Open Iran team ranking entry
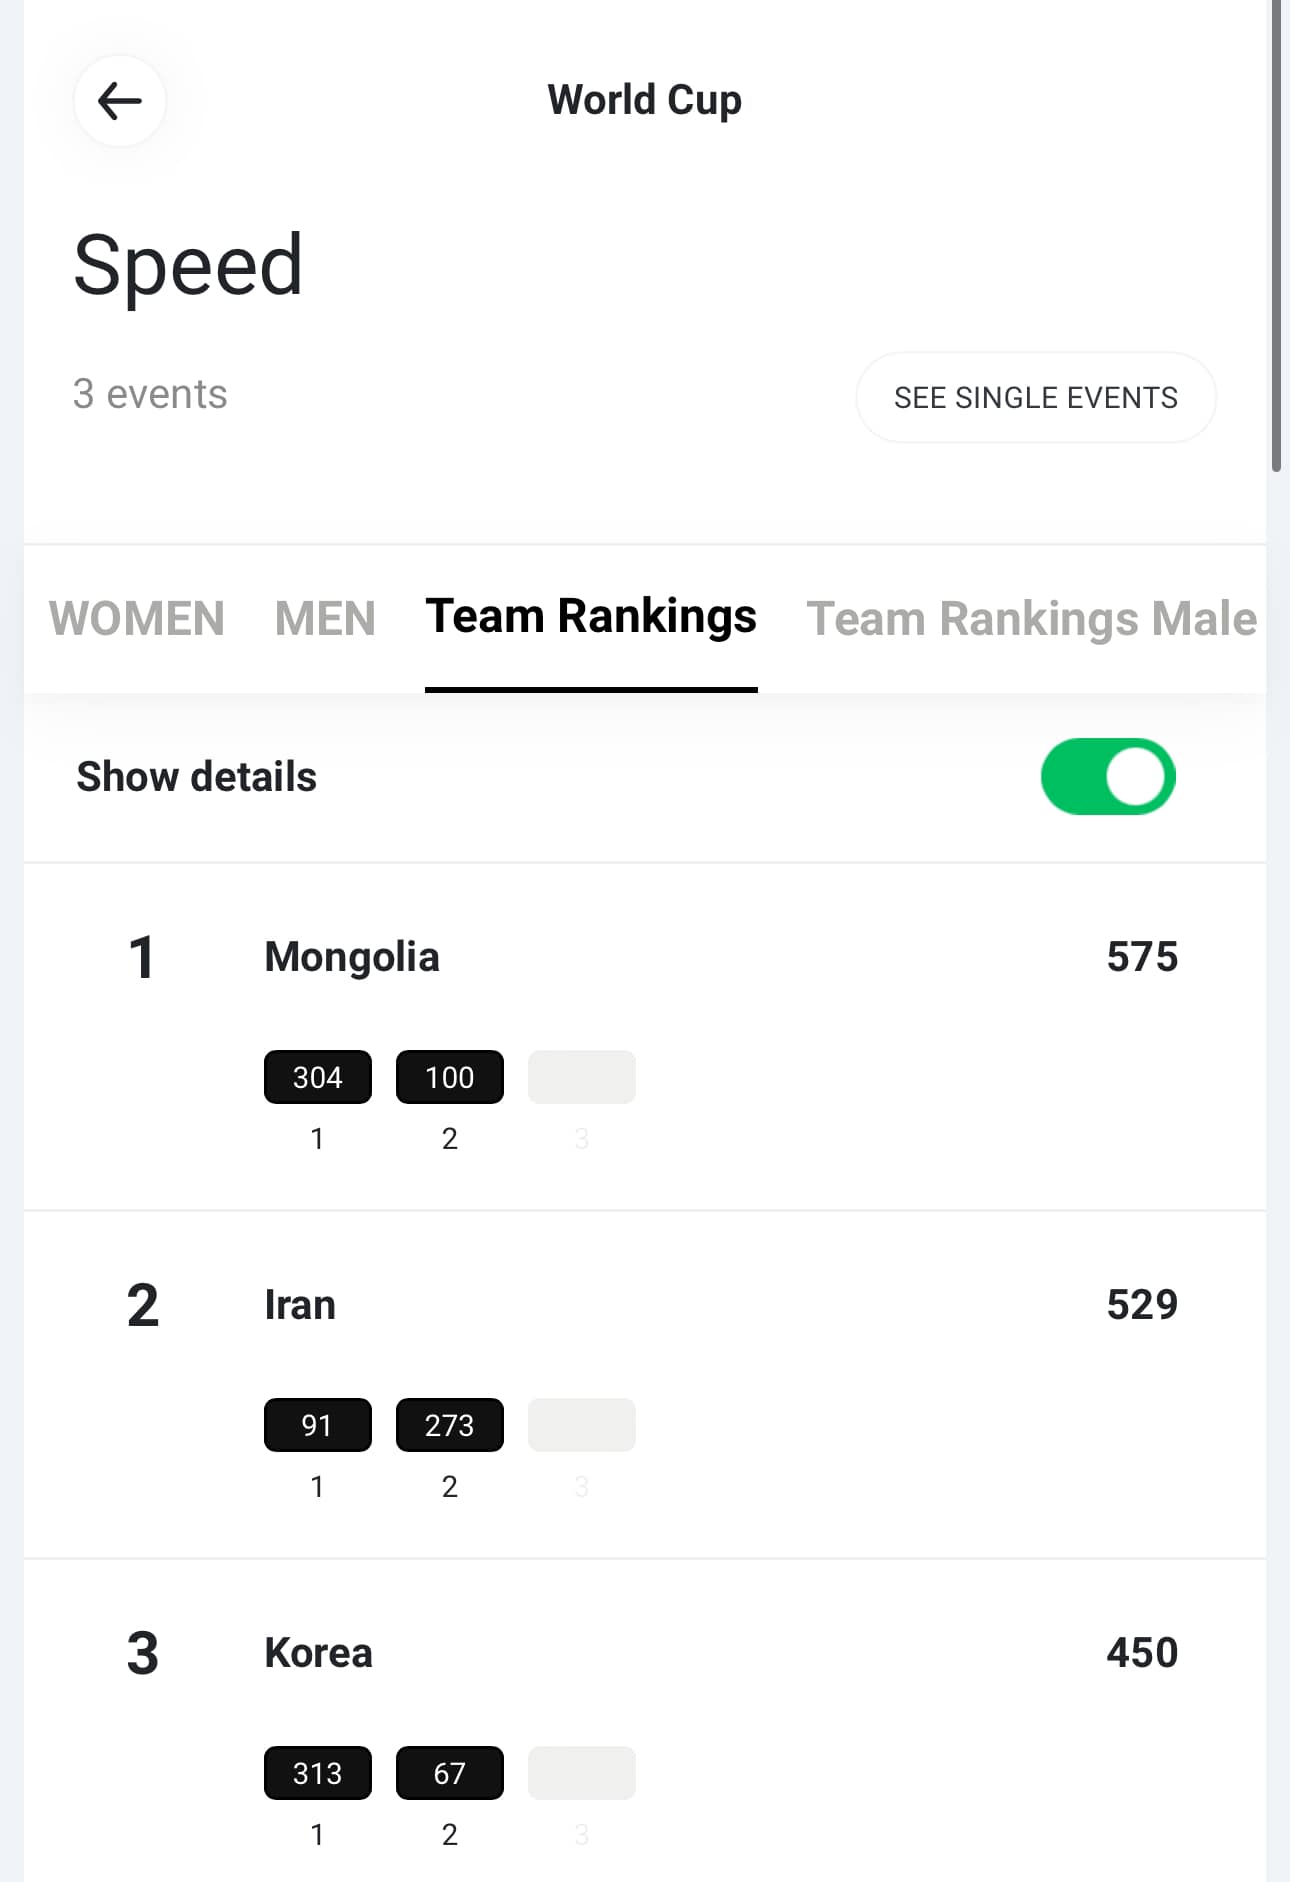 point(300,1305)
